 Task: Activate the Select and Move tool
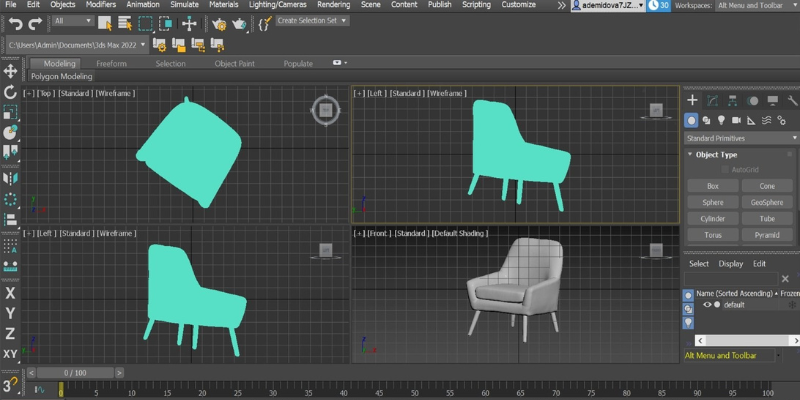coord(189,23)
